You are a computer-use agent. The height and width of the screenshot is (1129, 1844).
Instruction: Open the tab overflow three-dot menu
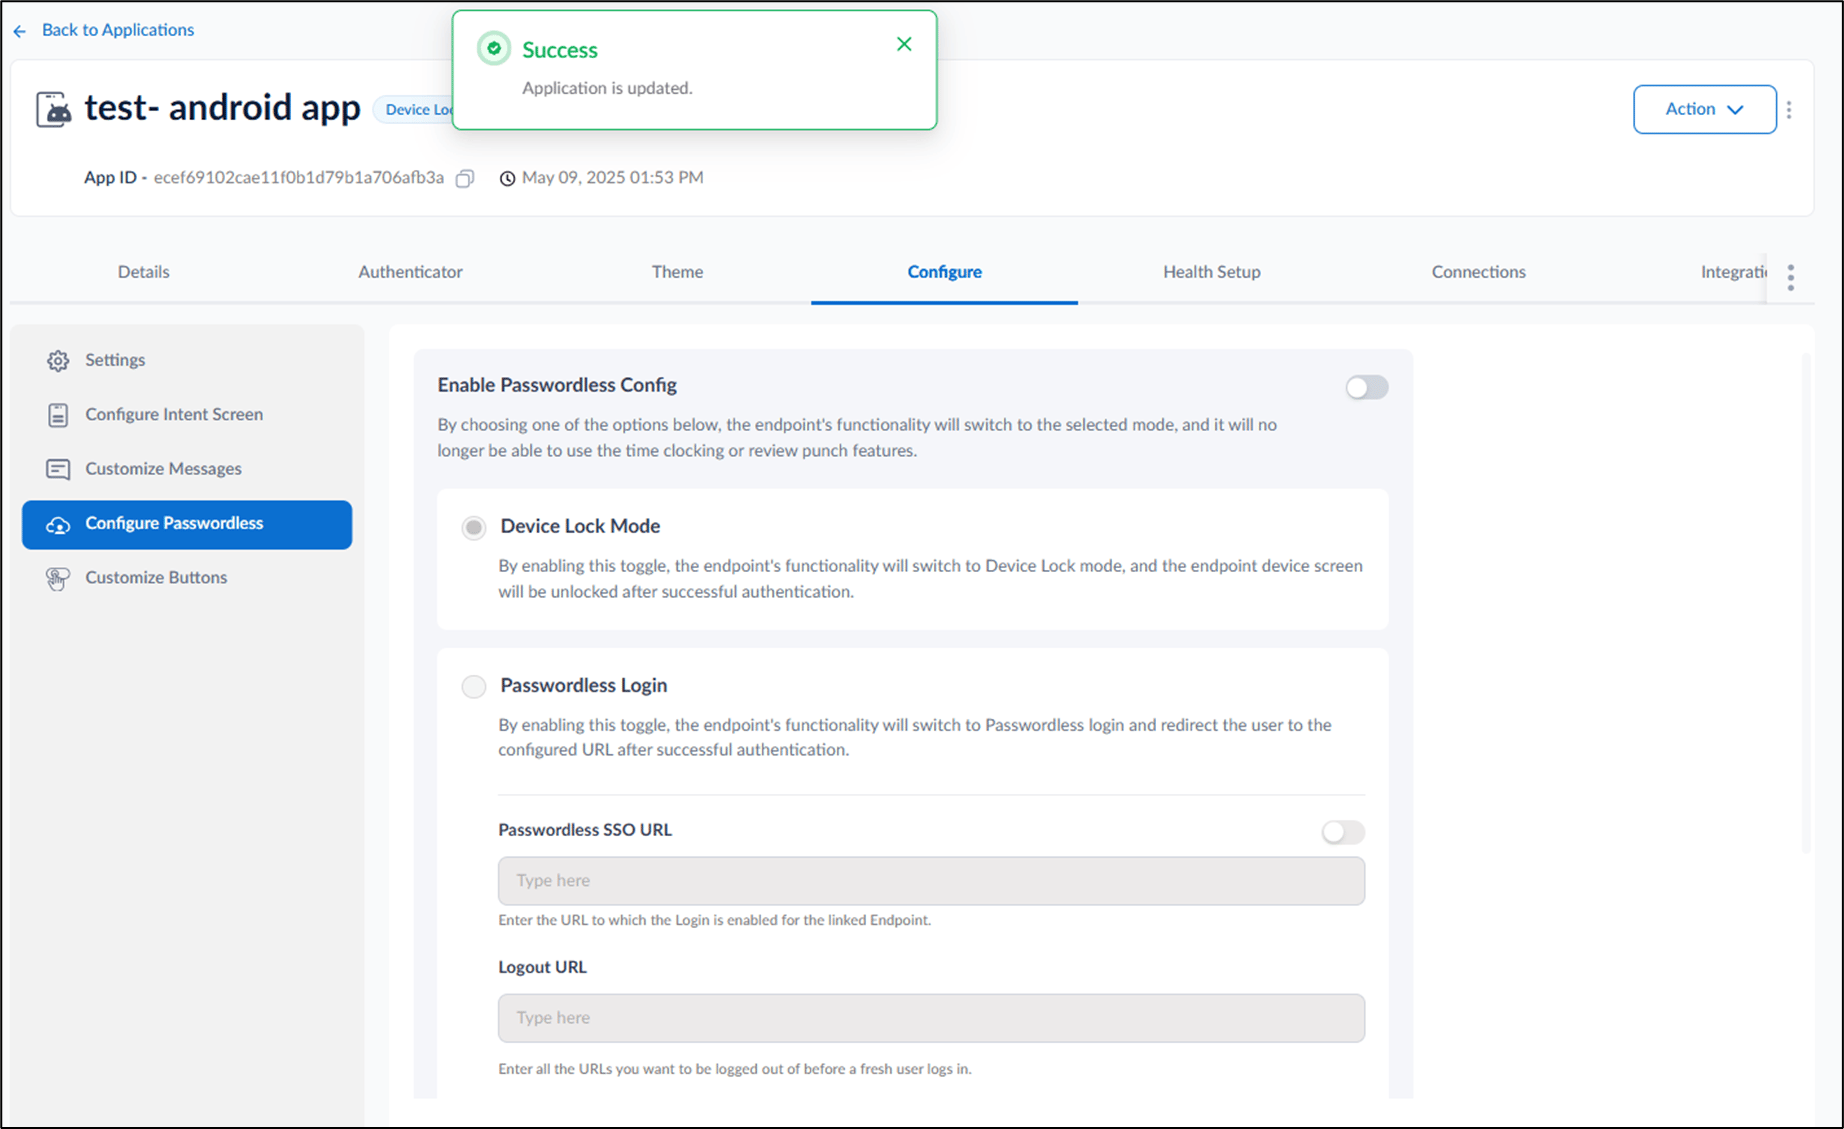tap(1791, 277)
